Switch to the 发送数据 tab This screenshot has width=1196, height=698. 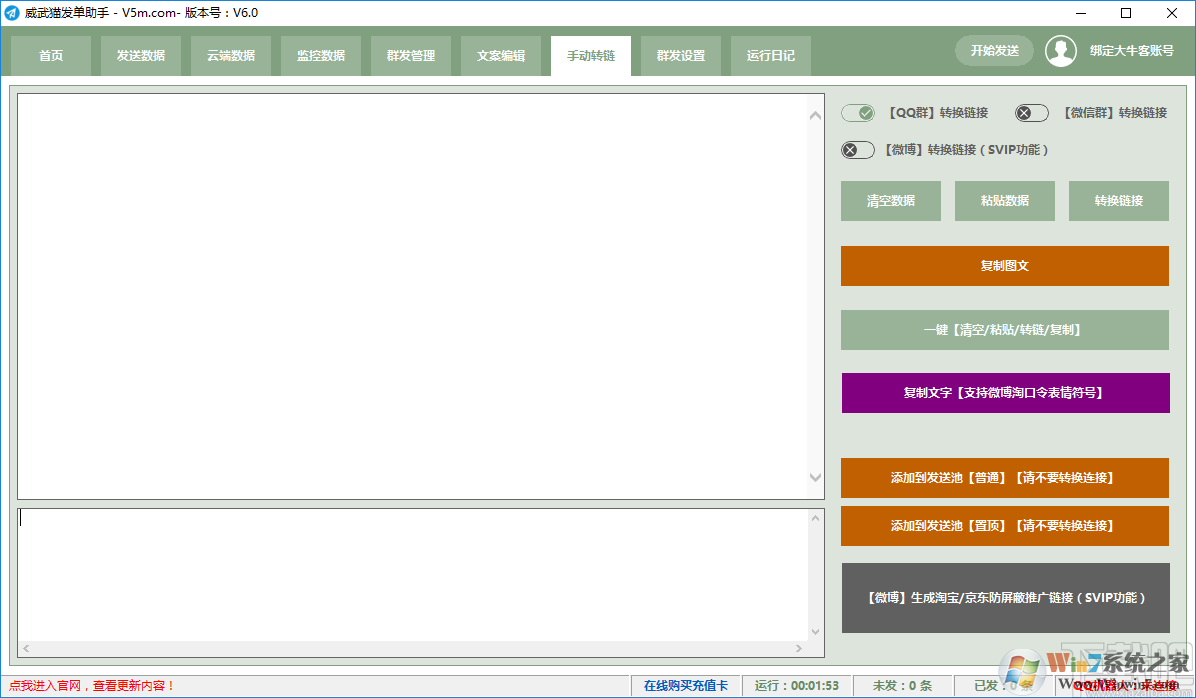pyautogui.click(x=141, y=56)
